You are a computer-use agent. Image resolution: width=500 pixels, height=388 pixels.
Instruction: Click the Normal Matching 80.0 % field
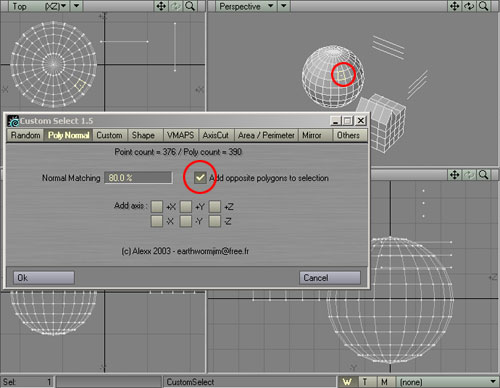coord(138,178)
